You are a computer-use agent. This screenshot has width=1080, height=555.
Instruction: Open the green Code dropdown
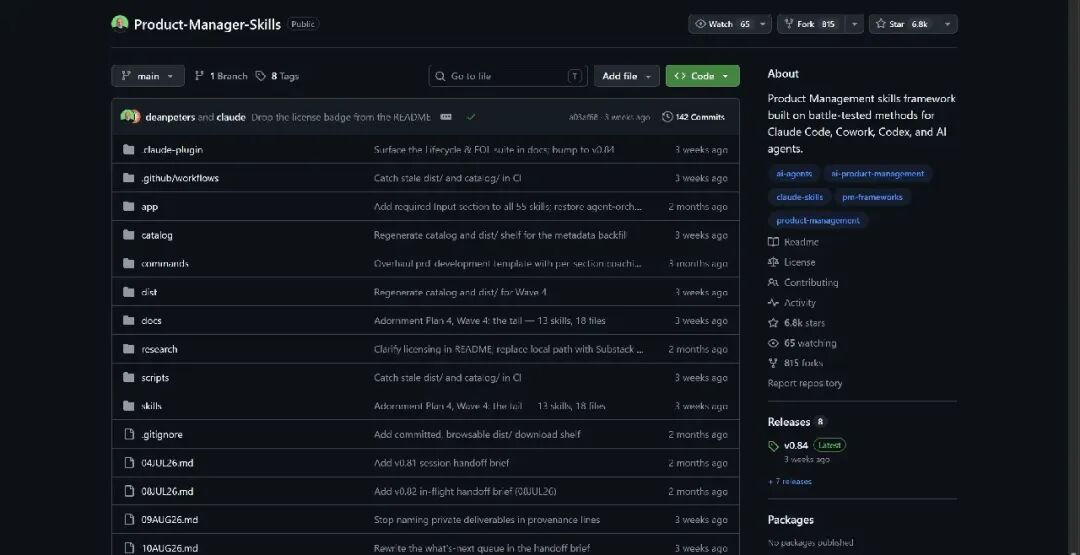(x=703, y=76)
